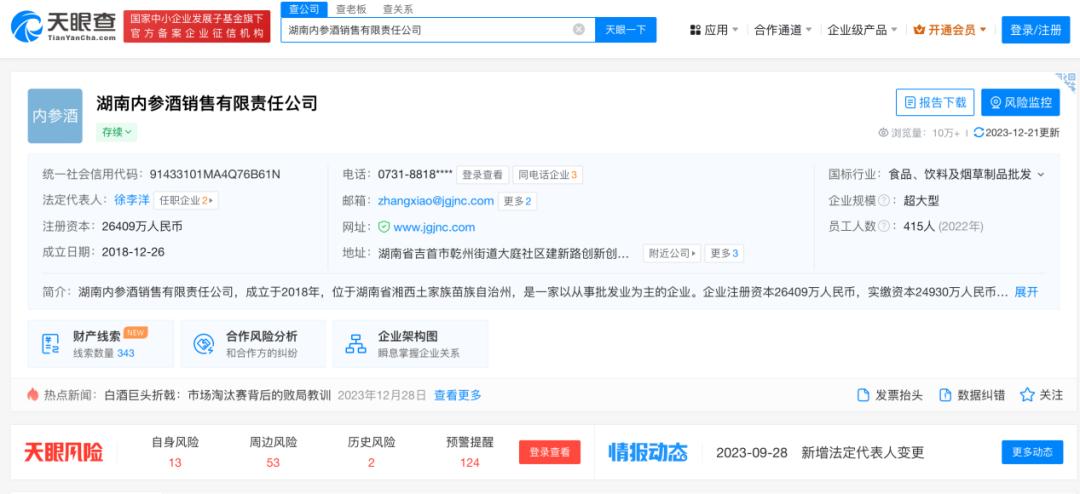Click 更多 3 next to the address

pyautogui.click(x=724, y=254)
